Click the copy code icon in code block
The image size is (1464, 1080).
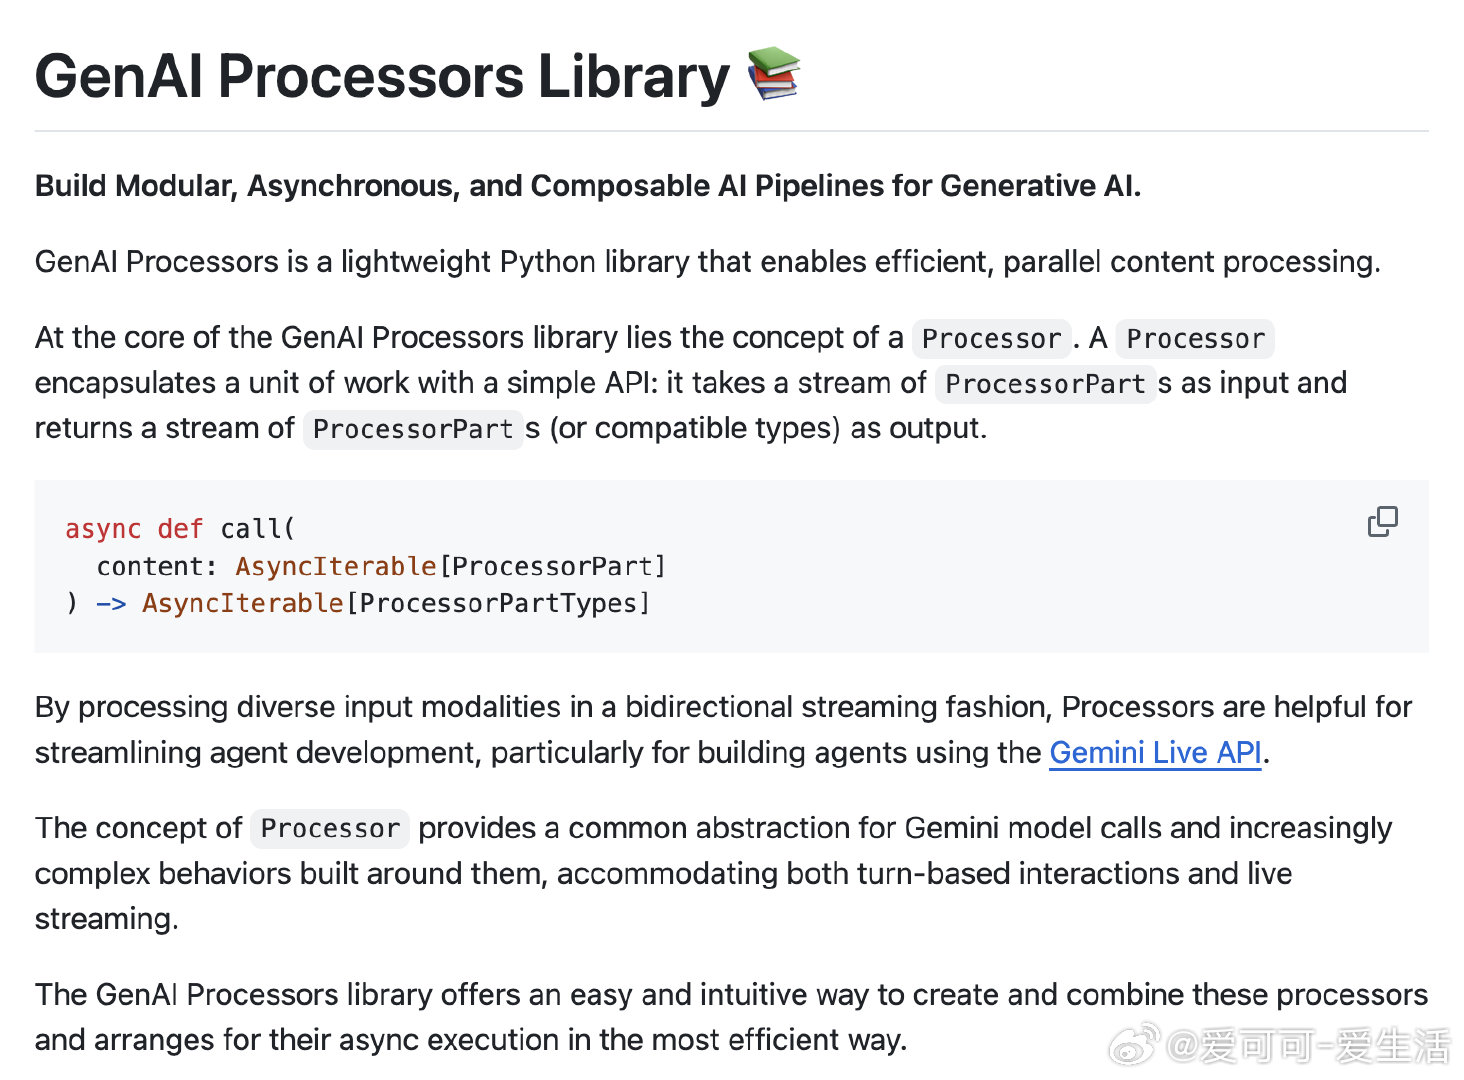[1382, 521]
